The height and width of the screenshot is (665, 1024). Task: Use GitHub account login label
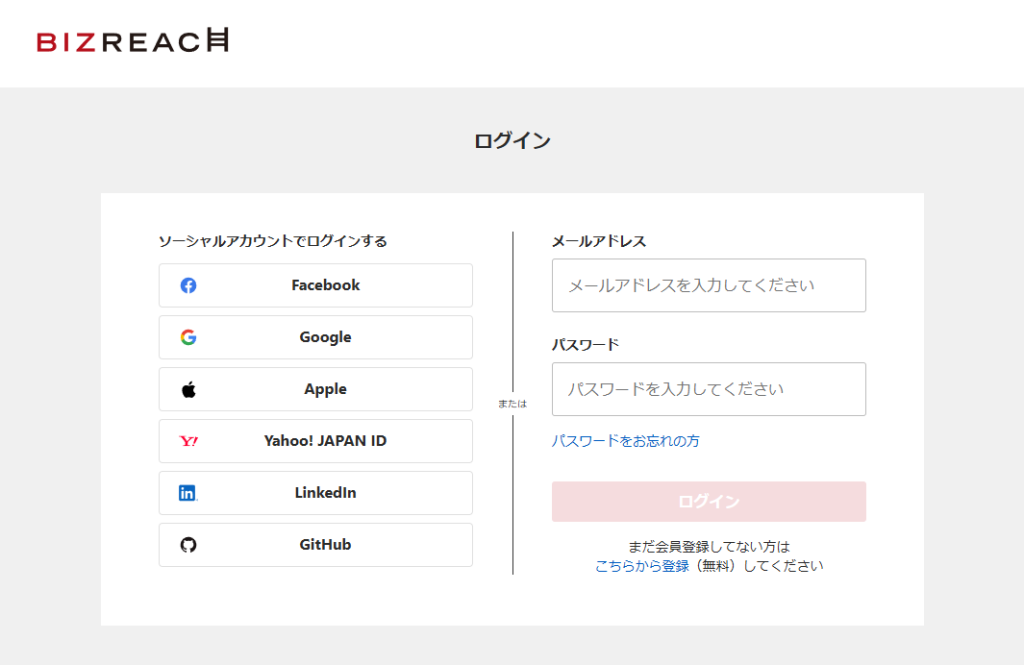(x=325, y=545)
